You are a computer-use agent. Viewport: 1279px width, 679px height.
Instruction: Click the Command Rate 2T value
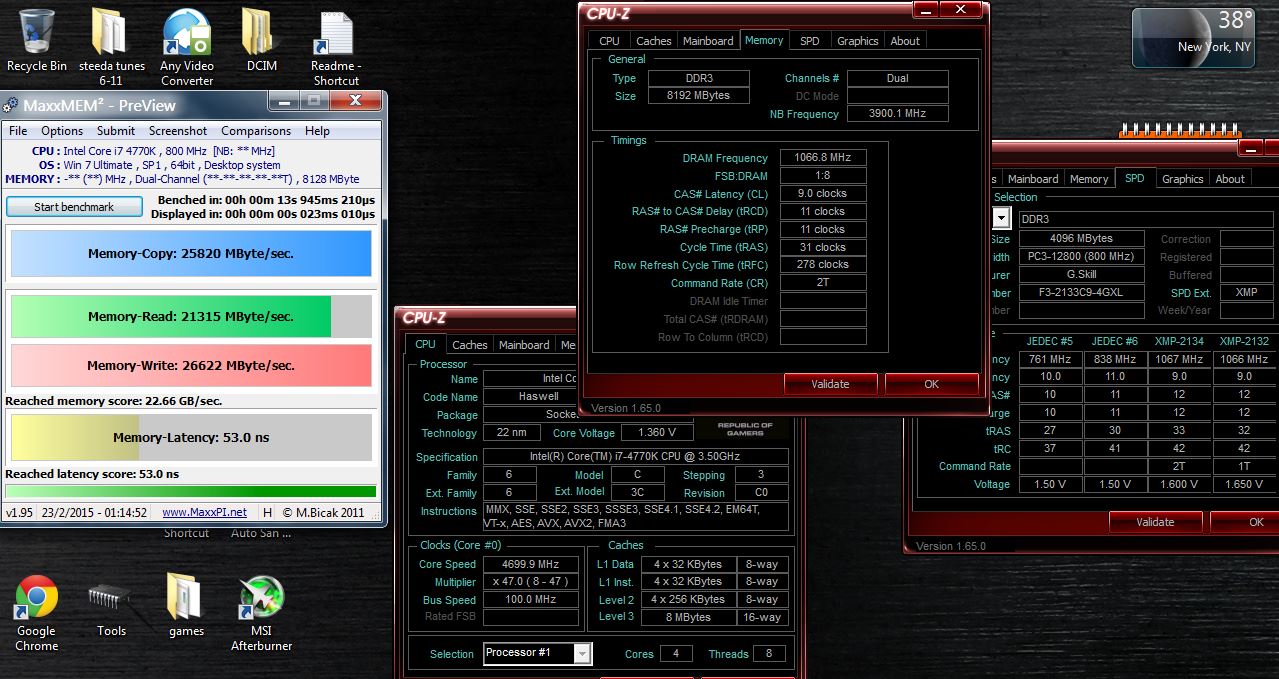click(821, 283)
